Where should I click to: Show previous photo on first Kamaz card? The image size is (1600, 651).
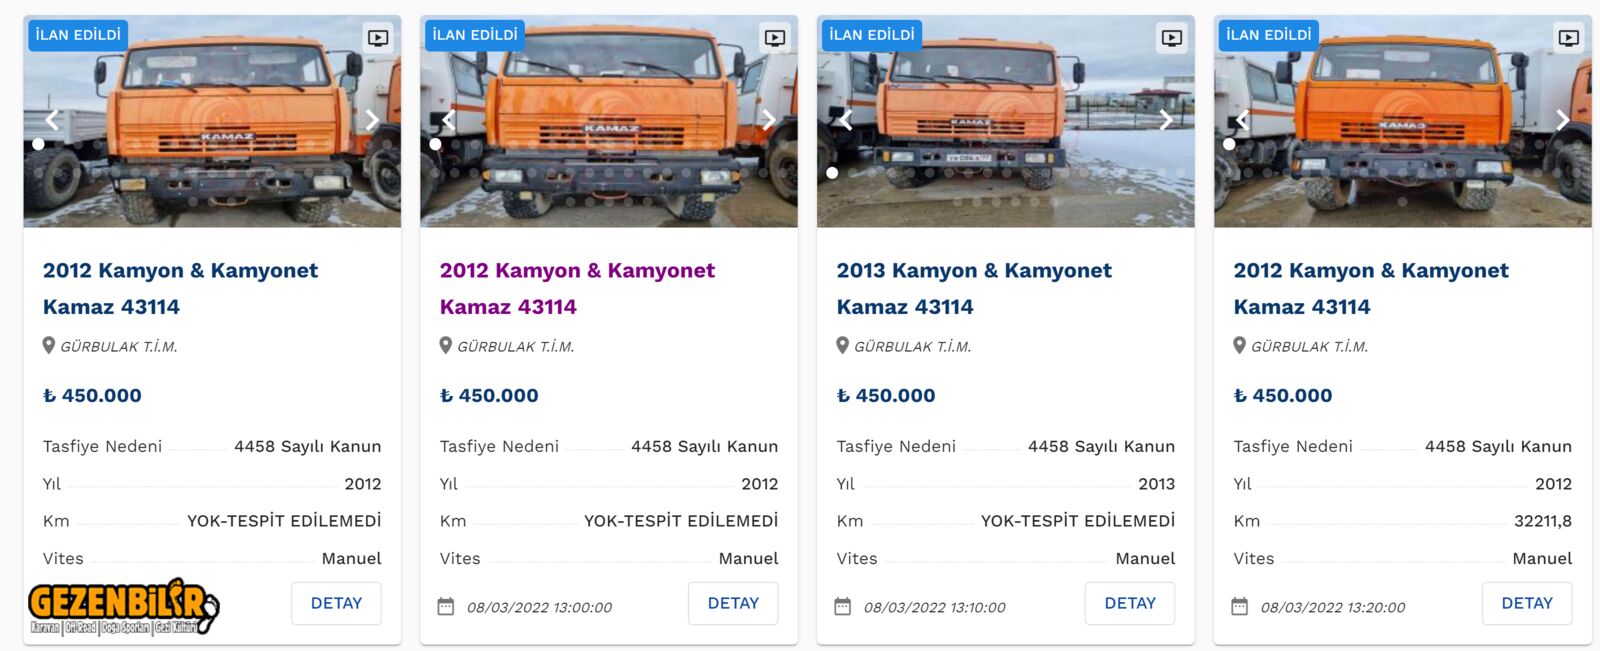point(53,120)
